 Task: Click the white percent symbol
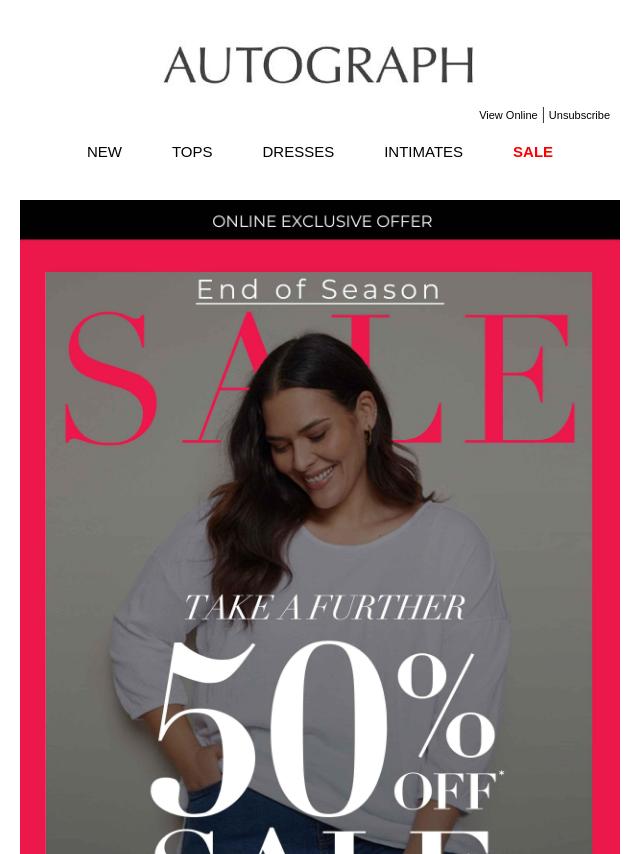[x=447, y=704]
